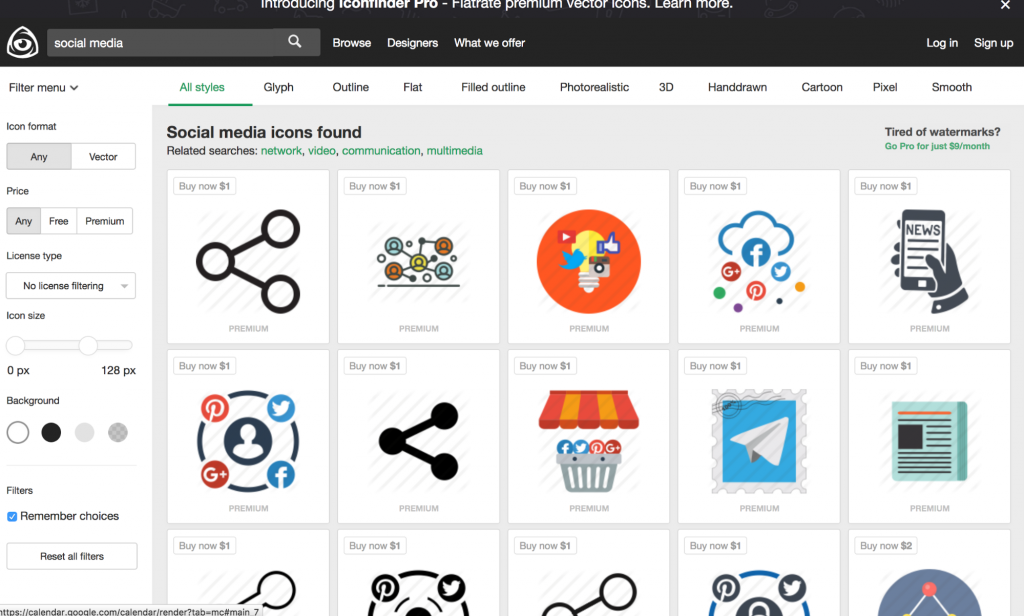1024x616 pixels.
Task: Choose the white background swatch
Action: (x=18, y=432)
